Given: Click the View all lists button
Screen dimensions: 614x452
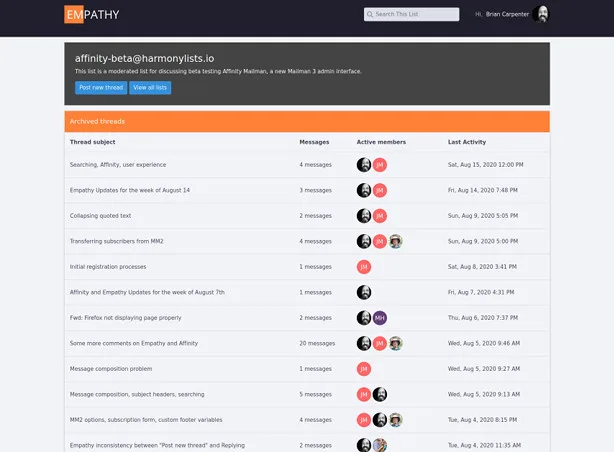Looking at the screenshot, I should (150, 88).
